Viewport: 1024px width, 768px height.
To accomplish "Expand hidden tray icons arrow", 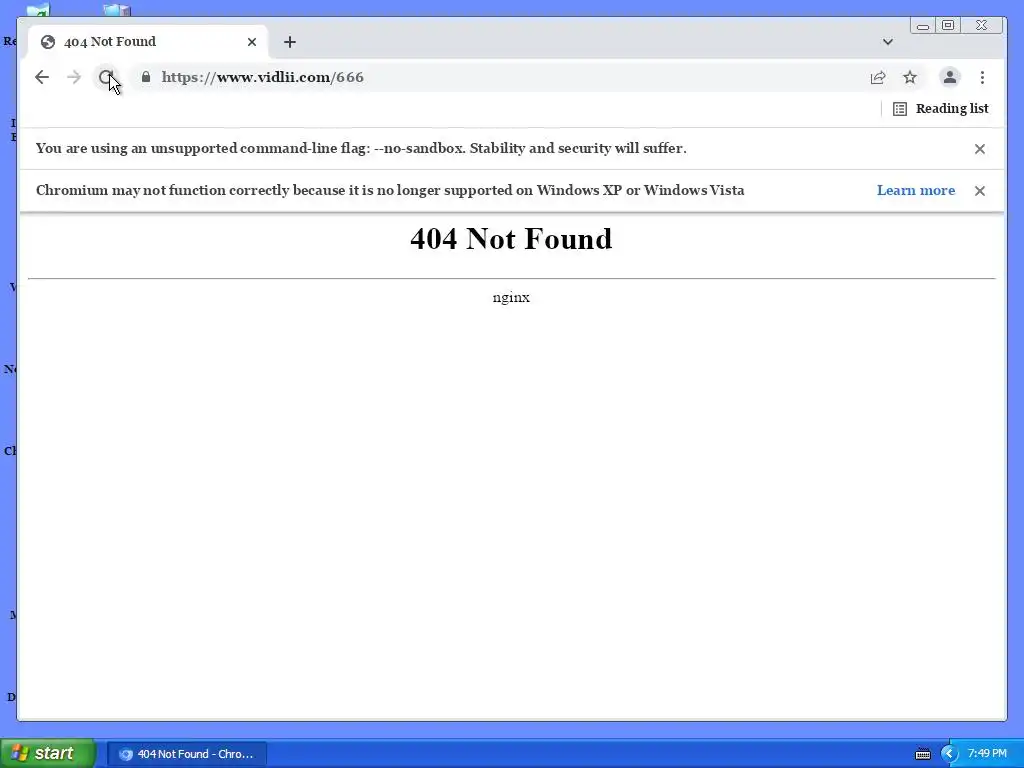I will point(949,754).
